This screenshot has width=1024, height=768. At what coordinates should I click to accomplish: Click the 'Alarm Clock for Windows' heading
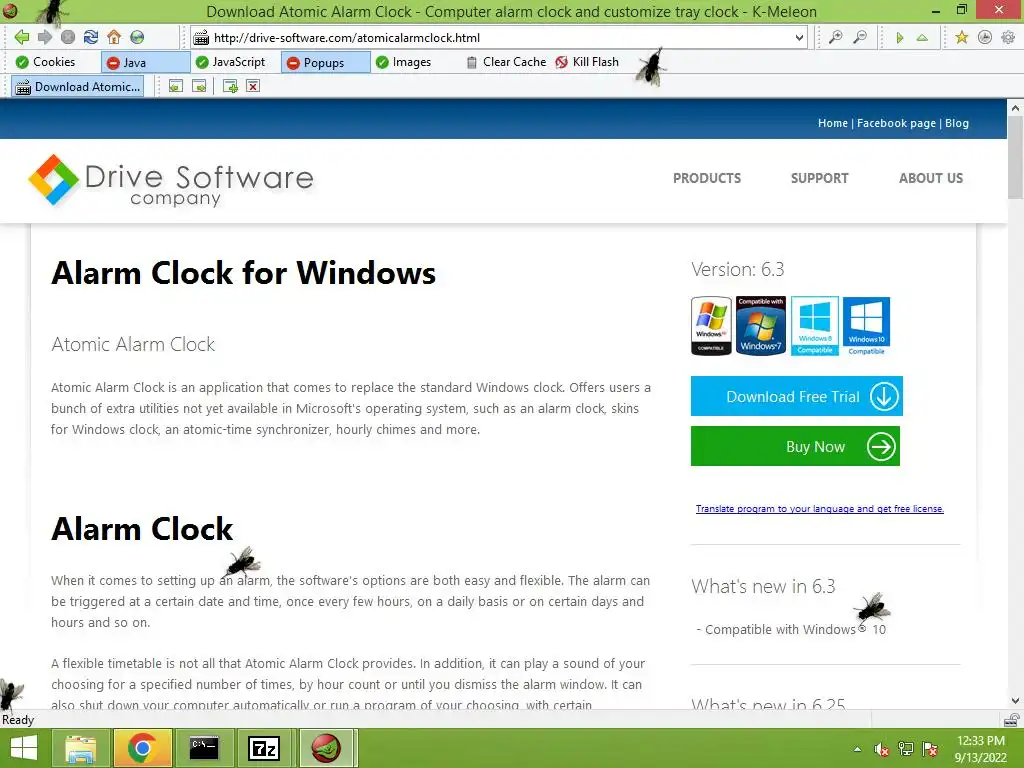coord(244,273)
